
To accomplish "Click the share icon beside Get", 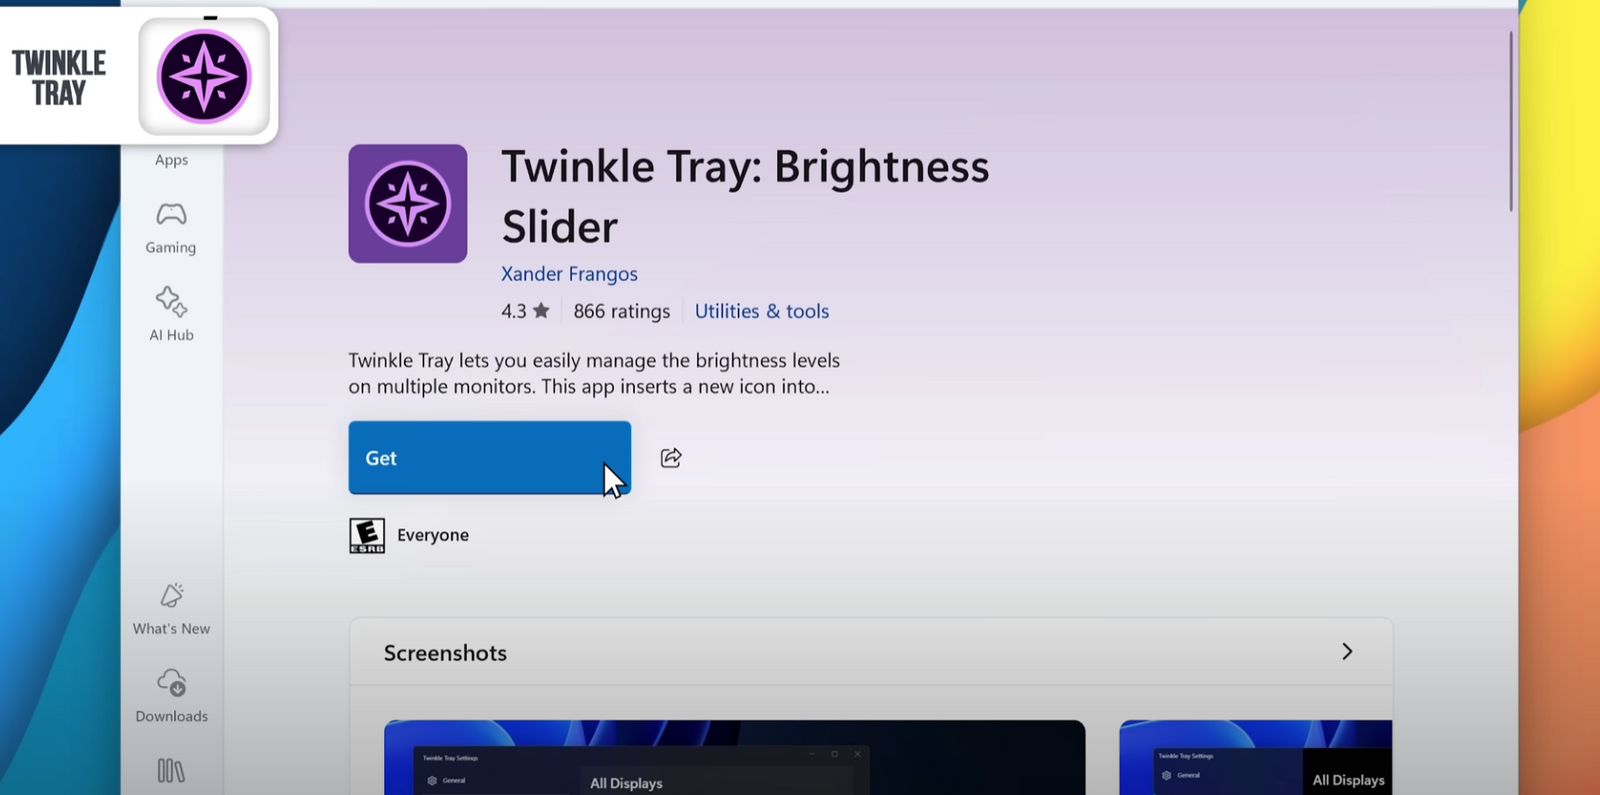I will click(x=671, y=458).
